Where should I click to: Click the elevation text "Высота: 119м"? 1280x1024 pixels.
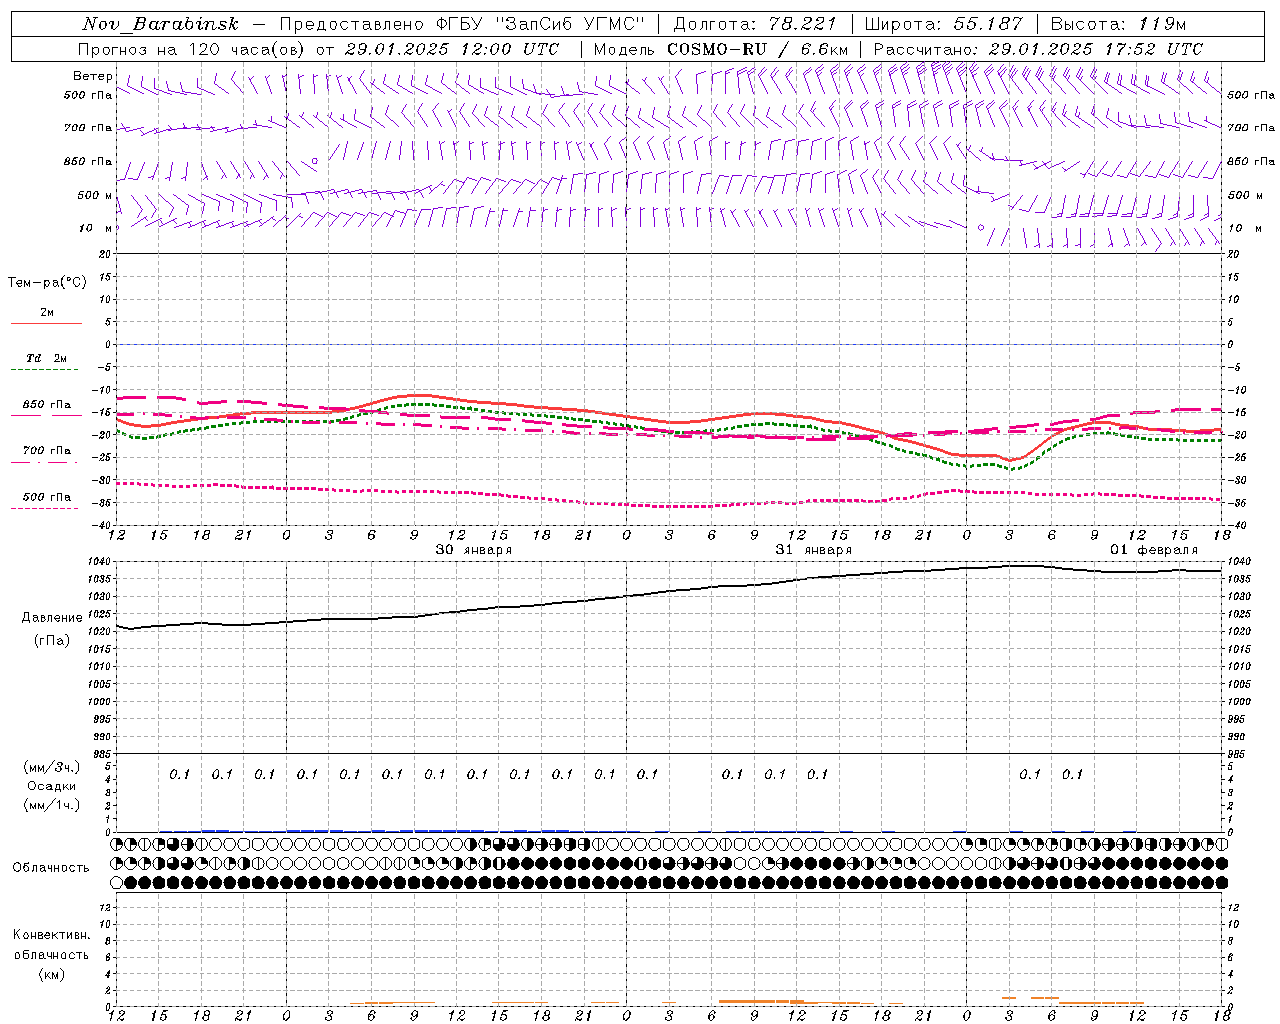pyautogui.click(x=1117, y=24)
